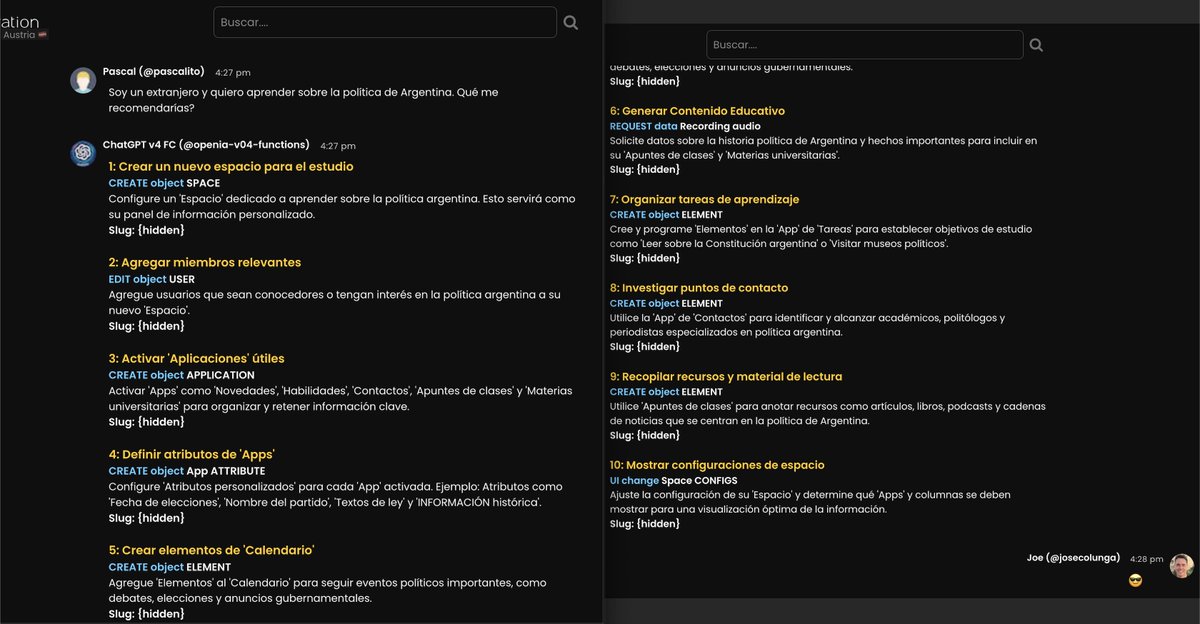The height and width of the screenshot is (624, 1200).
Task: Click 'REQUEST data Recording audio' label
Action: (685, 127)
